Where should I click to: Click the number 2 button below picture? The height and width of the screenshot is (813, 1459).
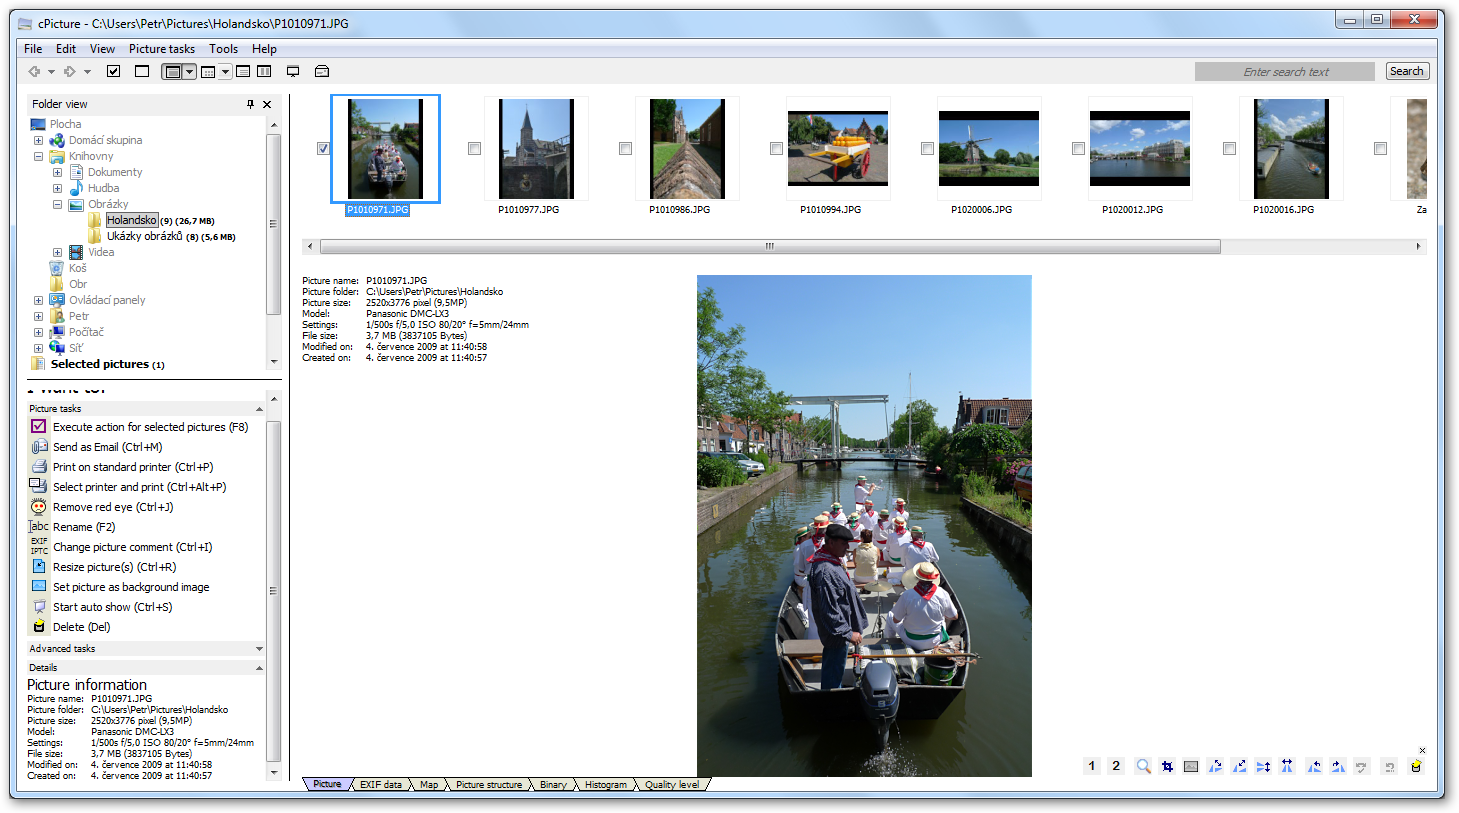tap(1116, 766)
